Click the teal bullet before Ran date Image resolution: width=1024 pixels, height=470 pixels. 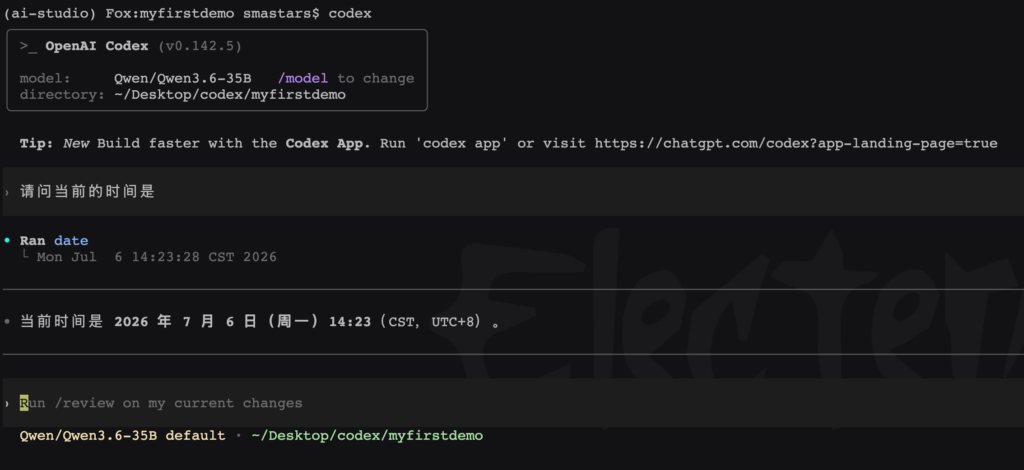(x=7, y=241)
